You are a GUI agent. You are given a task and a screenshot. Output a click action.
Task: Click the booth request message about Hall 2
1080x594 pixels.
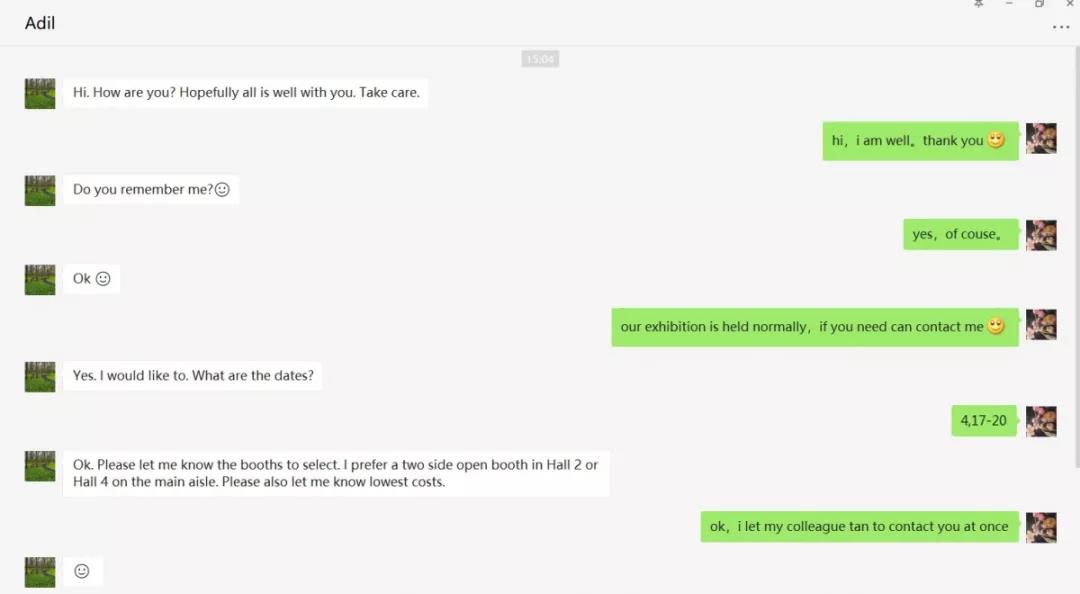[336, 473]
